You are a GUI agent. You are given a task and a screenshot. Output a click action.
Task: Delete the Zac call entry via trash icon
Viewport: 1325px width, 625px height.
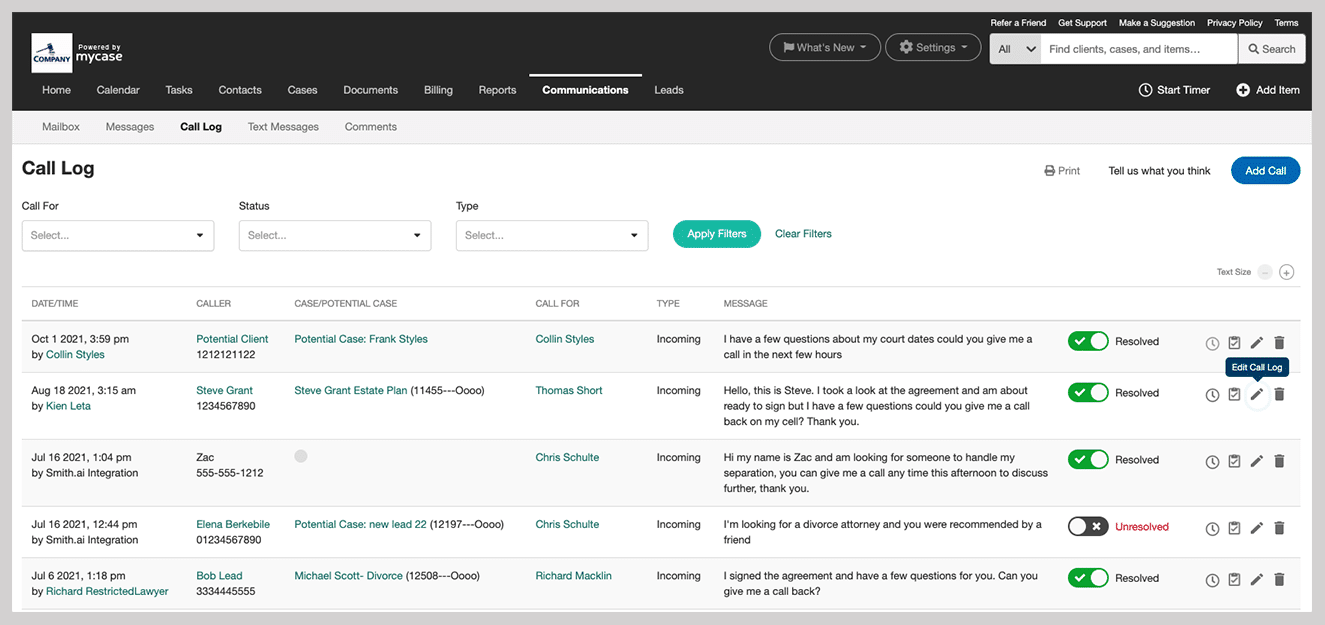tap(1279, 460)
